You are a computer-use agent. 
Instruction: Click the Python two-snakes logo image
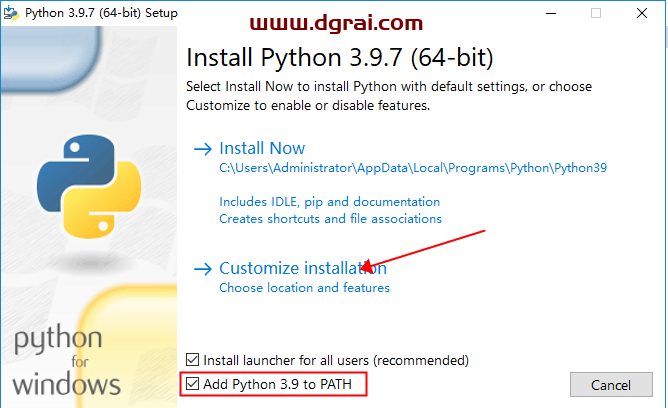[89, 187]
